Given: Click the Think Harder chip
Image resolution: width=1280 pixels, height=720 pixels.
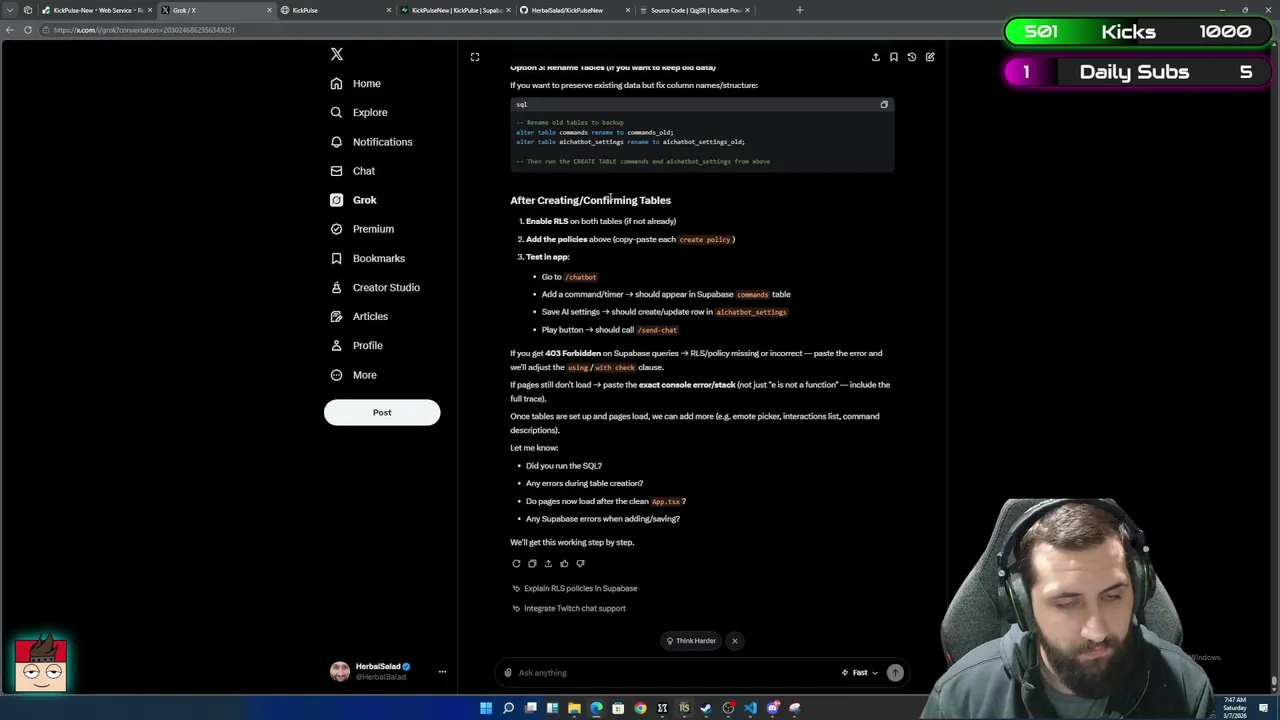Looking at the screenshot, I should (691, 641).
